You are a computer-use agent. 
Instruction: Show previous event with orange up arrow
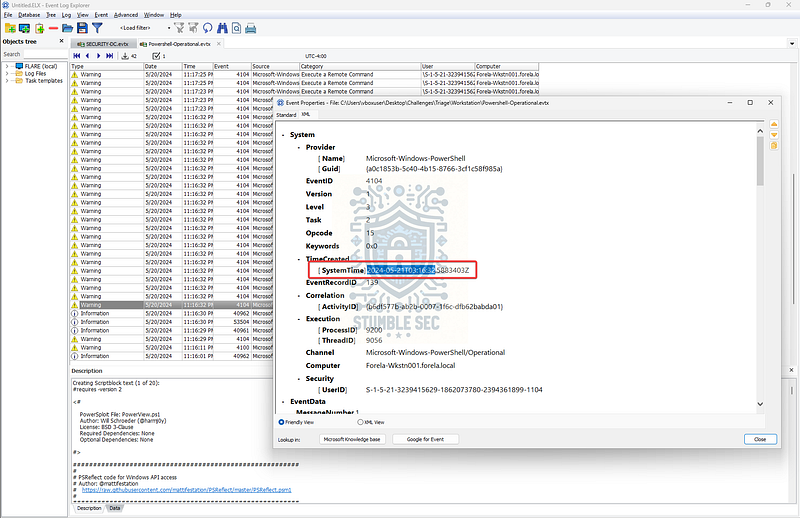(774, 124)
